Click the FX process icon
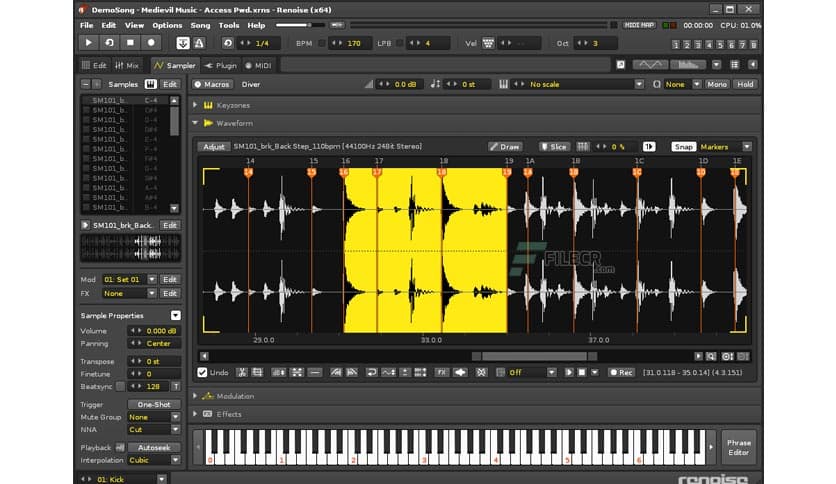Image resolution: width=836 pixels, height=484 pixels. [441, 373]
